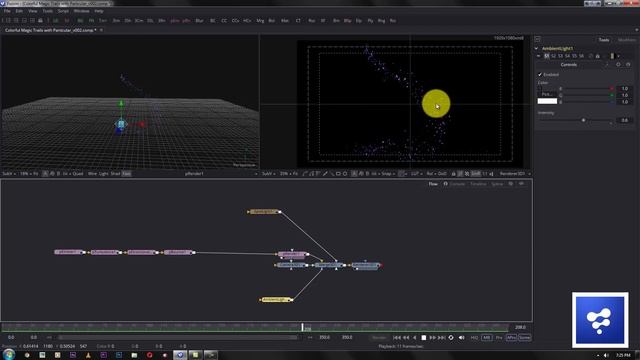Click the Pick color button
Image resolution: width=640 pixels, height=360 pixels.
pyautogui.click(x=547, y=94)
